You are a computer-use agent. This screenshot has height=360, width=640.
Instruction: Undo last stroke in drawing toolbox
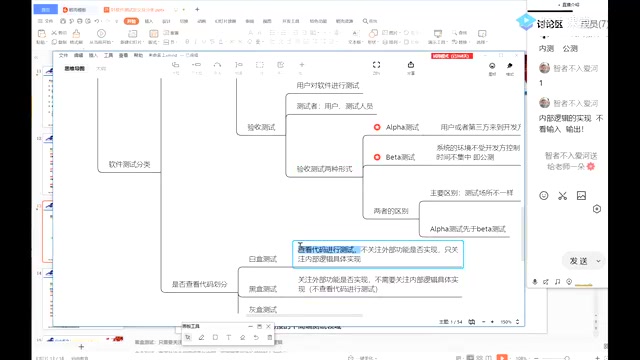pos(256,338)
